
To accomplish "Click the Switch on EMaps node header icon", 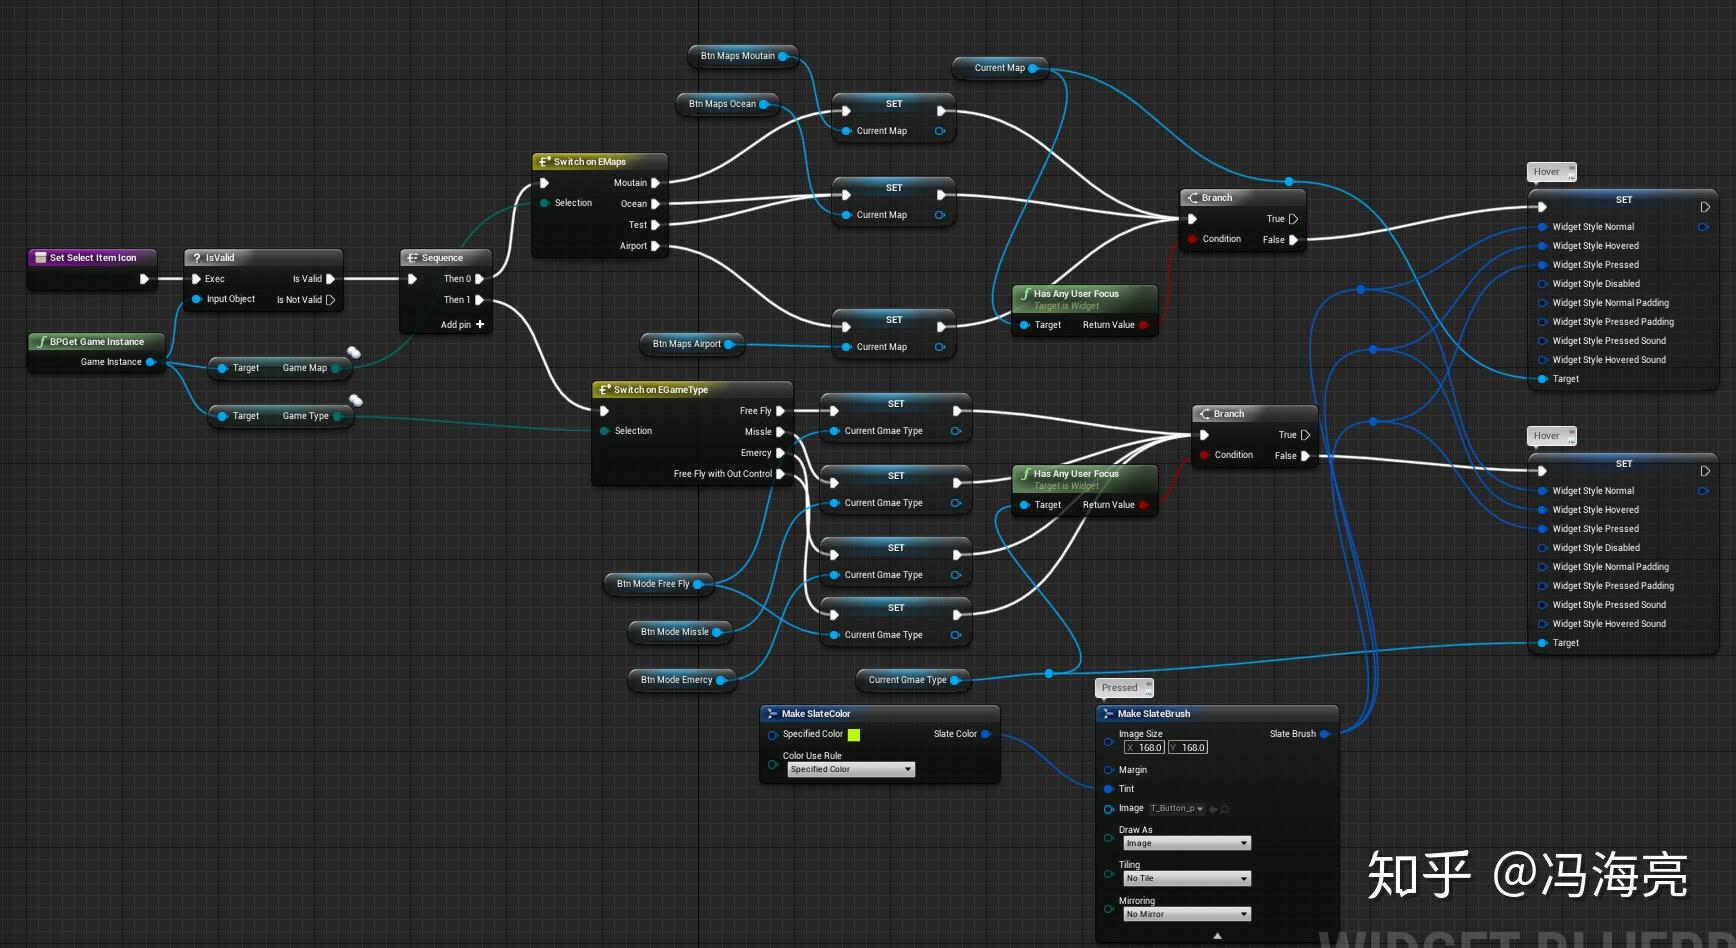I will (543, 161).
